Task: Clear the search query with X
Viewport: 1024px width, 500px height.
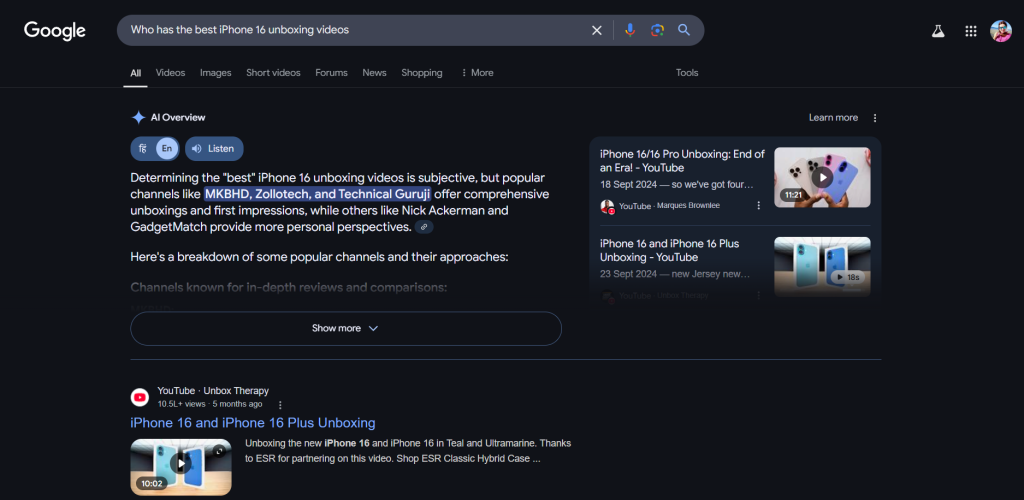Action: coord(596,30)
